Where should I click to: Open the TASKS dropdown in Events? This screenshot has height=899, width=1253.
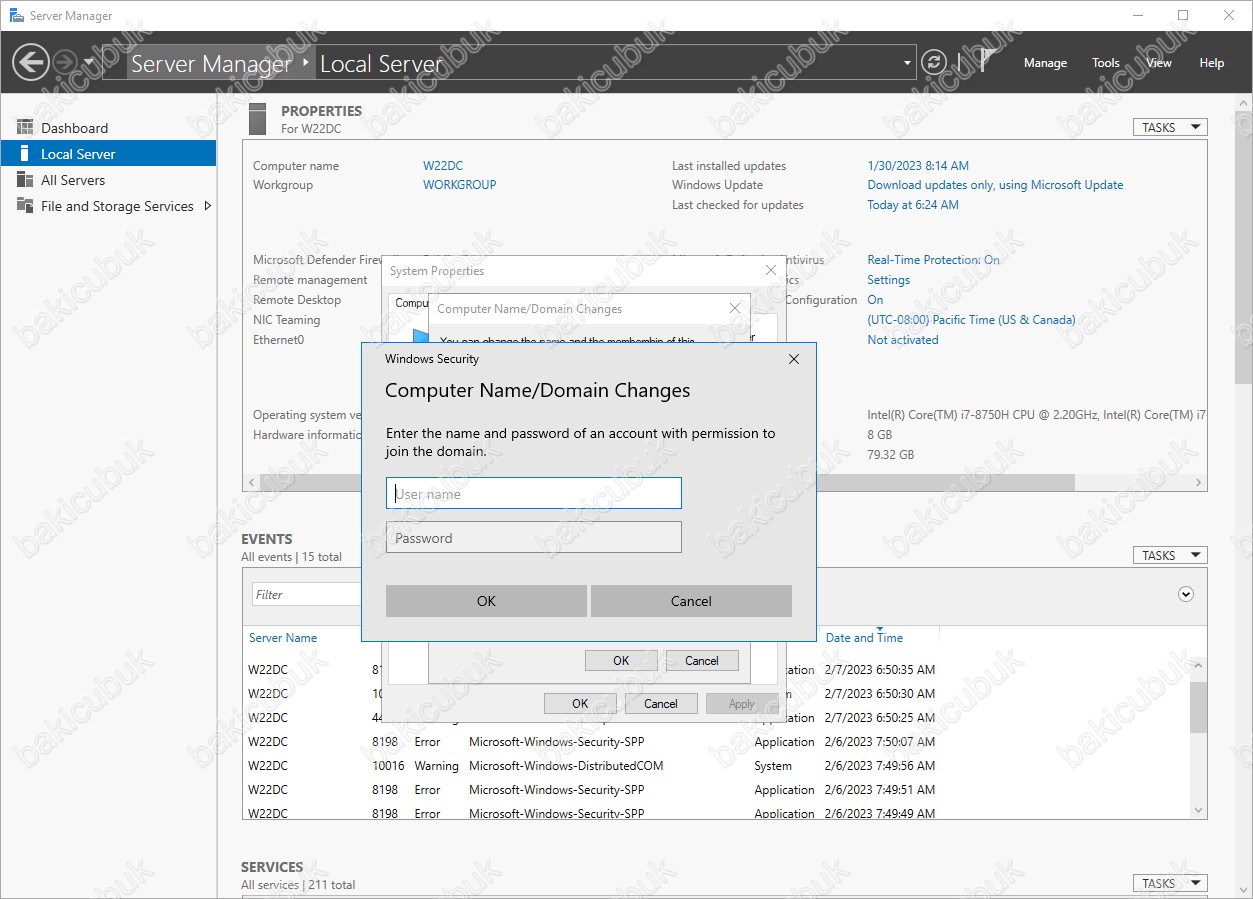(1170, 555)
